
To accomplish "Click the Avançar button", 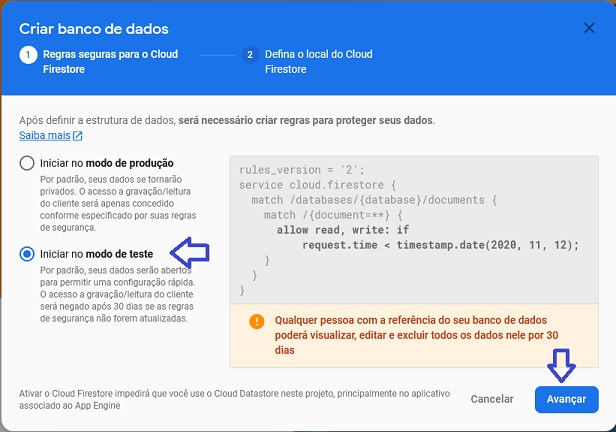I will (x=566, y=399).
